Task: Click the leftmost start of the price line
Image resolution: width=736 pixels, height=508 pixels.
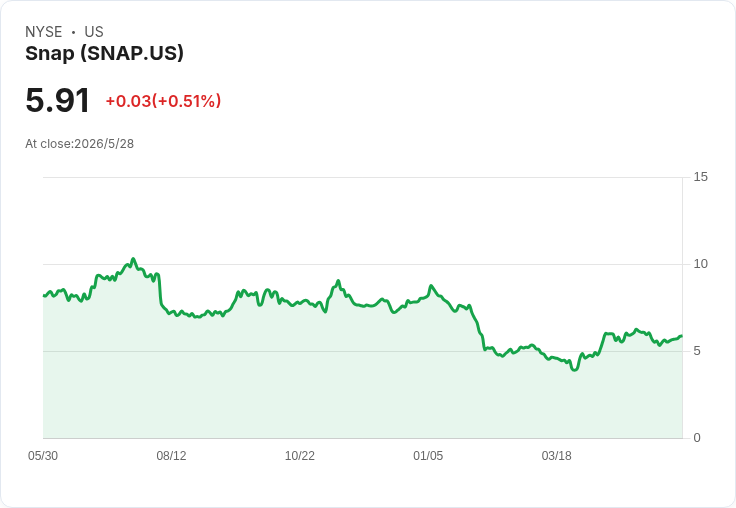Action: (44, 296)
